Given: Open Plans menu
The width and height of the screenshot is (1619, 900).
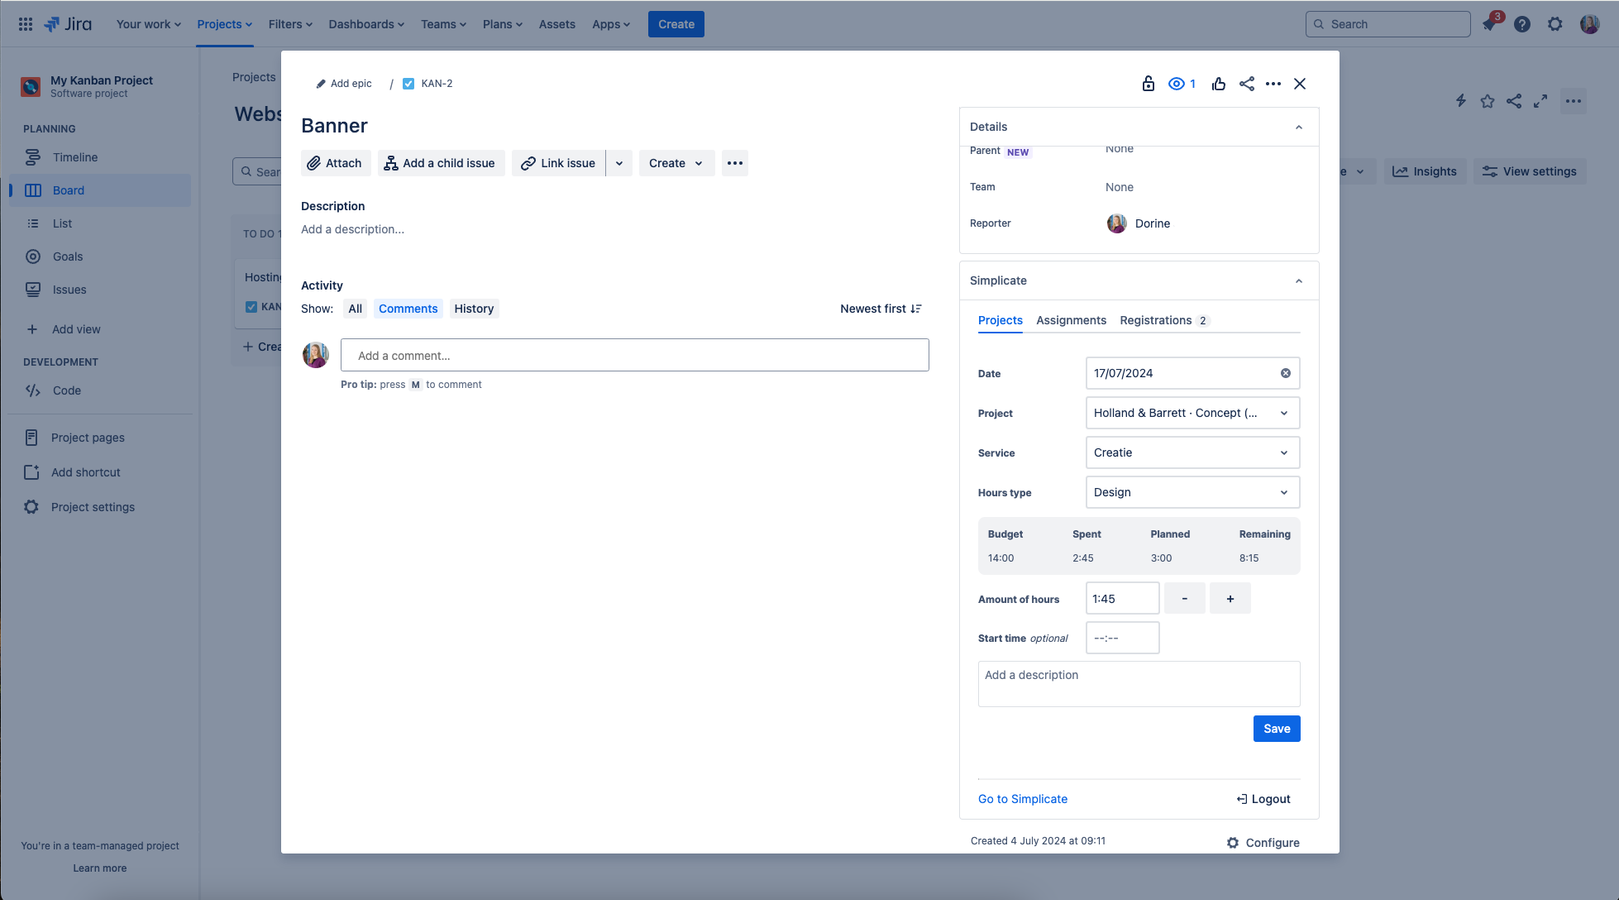Looking at the screenshot, I should coord(503,24).
